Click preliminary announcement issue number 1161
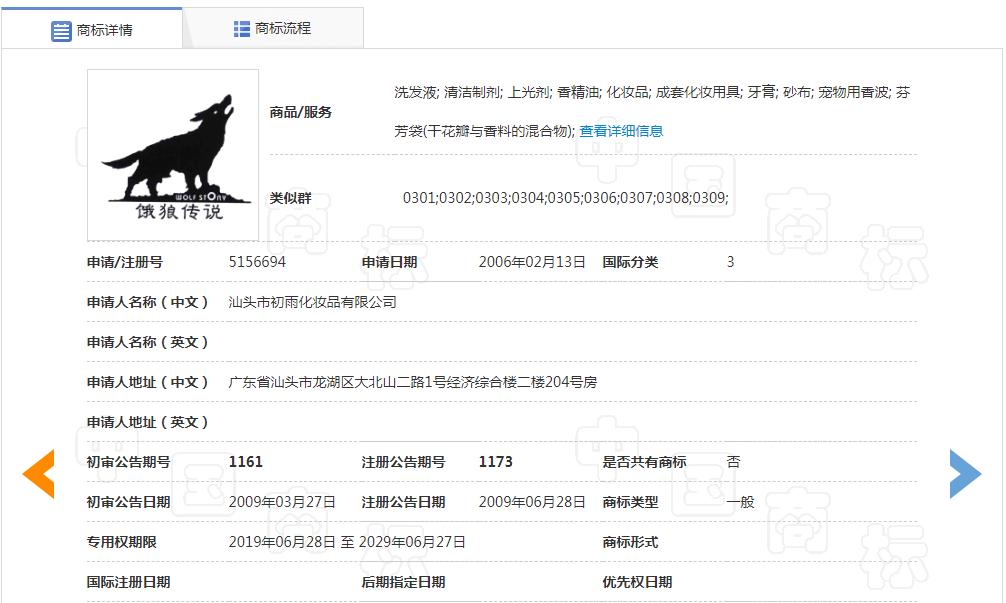The width and height of the screenshot is (1006, 603). pos(246,462)
